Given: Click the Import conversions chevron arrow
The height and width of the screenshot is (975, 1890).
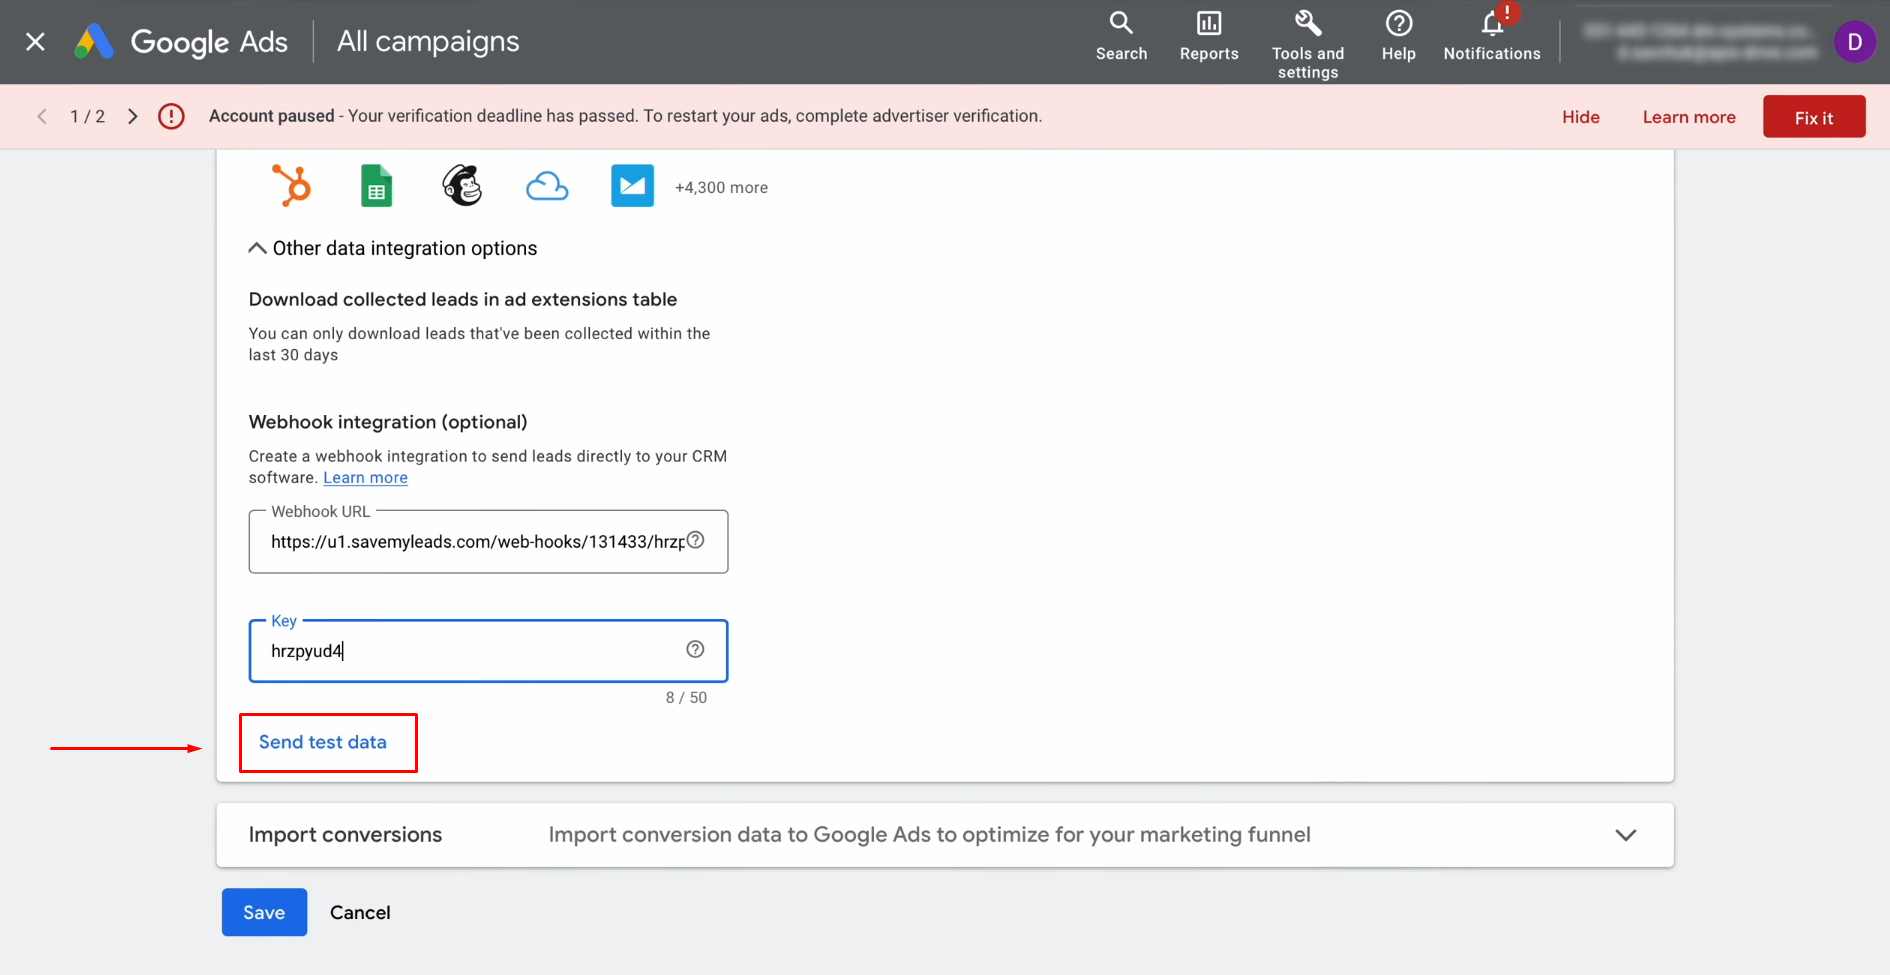Looking at the screenshot, I should (x=1626, y=835).
